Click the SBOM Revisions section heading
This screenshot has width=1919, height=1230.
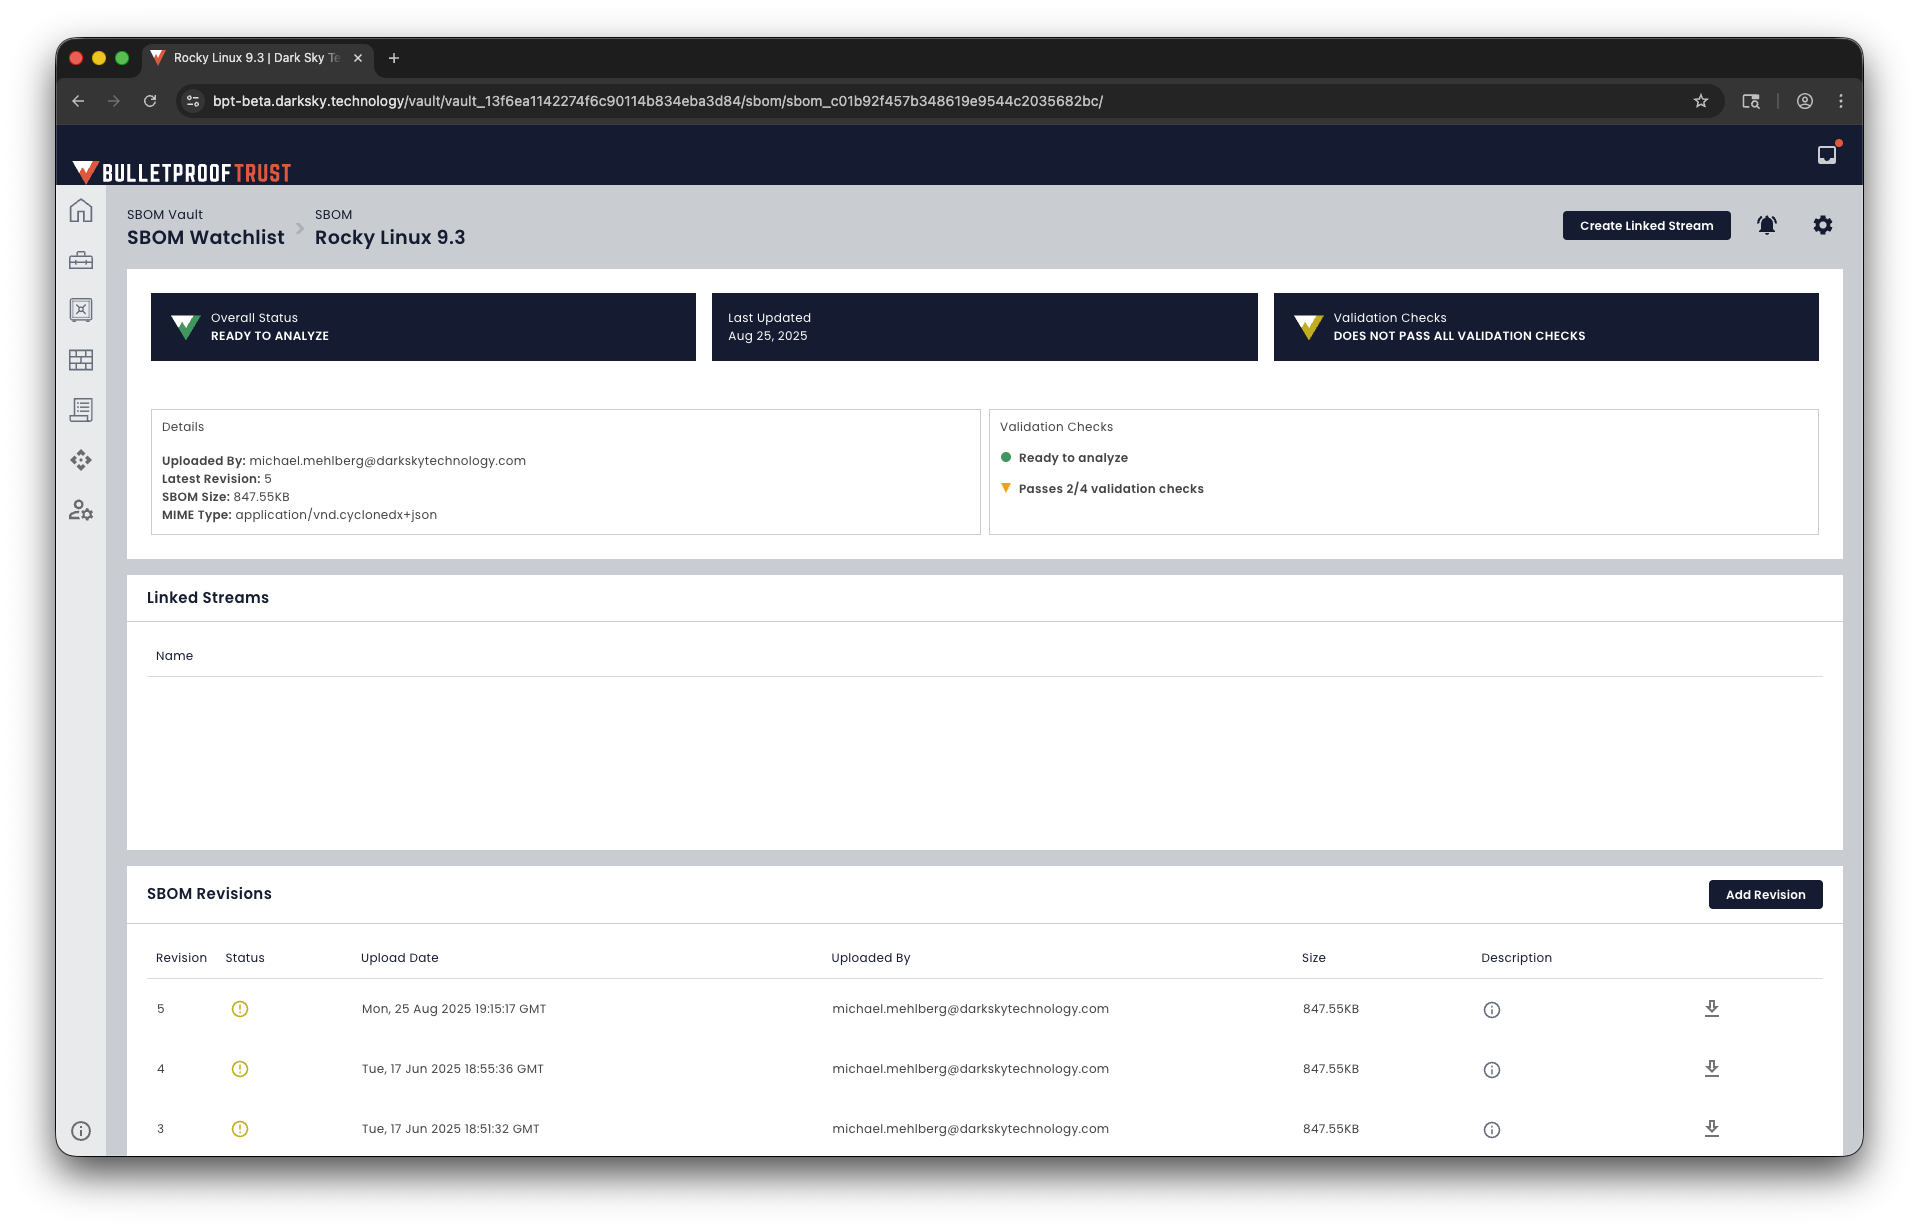coord(209,894)
